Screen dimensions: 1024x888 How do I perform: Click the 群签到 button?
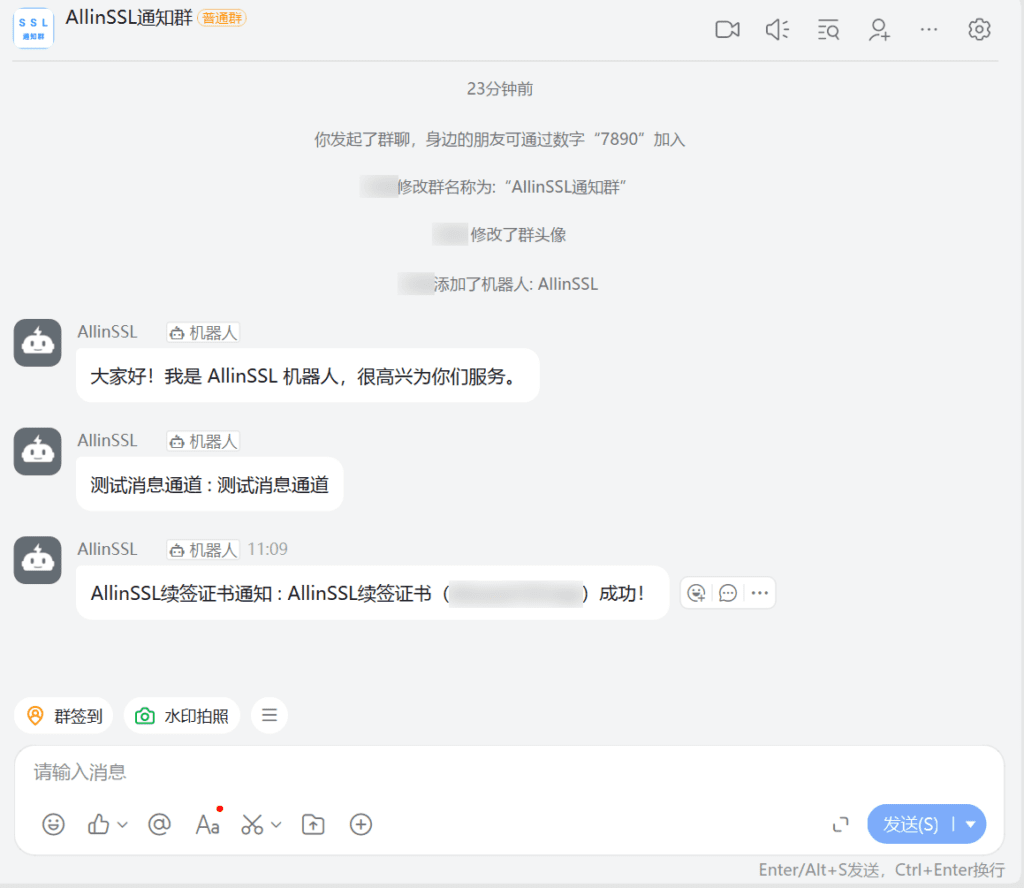[x=64, y=716]
